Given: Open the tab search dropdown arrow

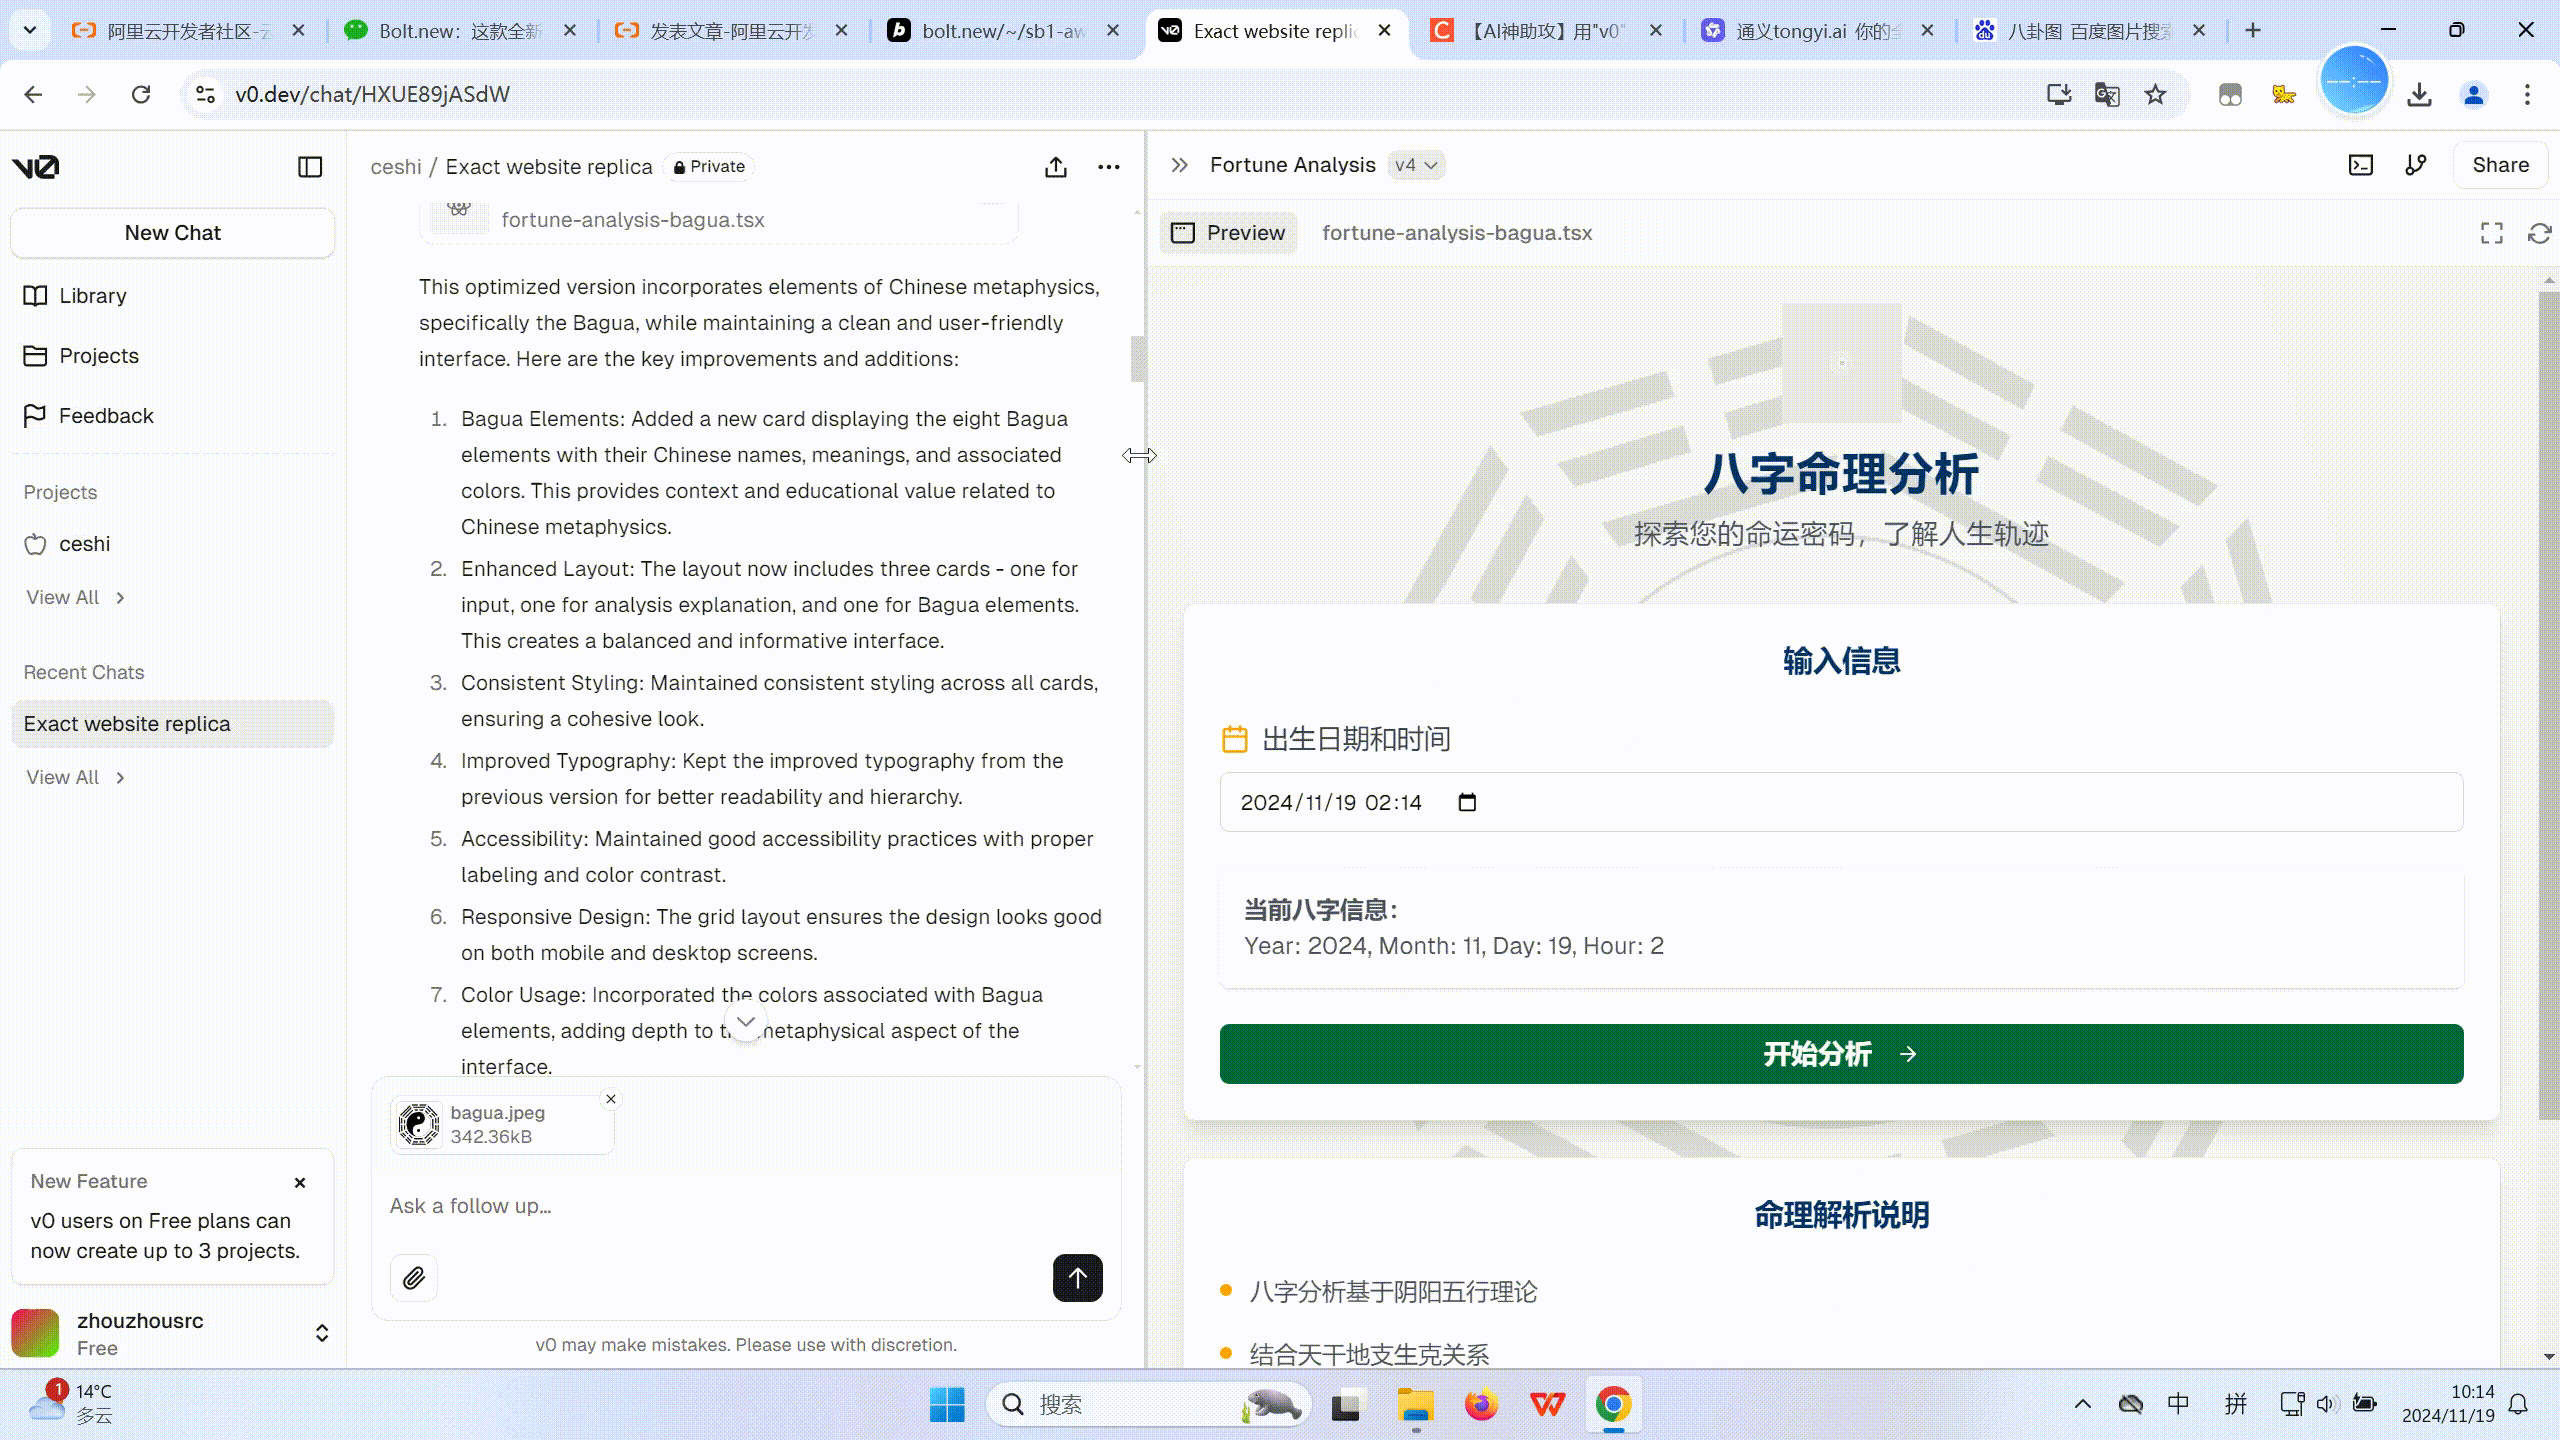Looking at the screenshot, I should pyautogui.click(x=30, y=30).
